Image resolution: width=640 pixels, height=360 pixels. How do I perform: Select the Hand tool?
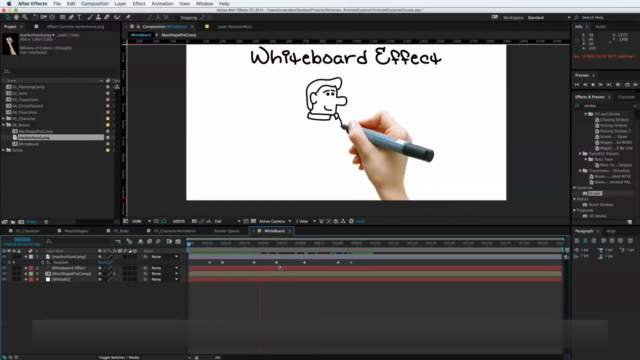[16, 17]
